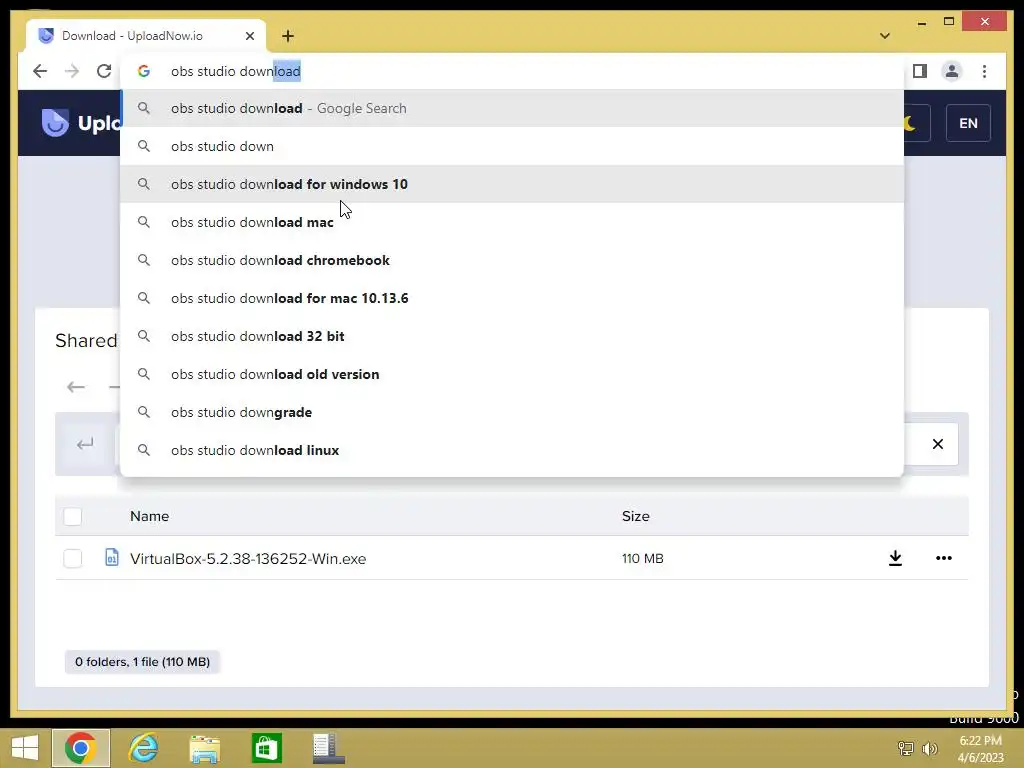Switch to the Download - UploadNow.io tab
Image resolution: width=1024 pixels, height=768 pixels.
pyautogui.click(x=146, y=36)
